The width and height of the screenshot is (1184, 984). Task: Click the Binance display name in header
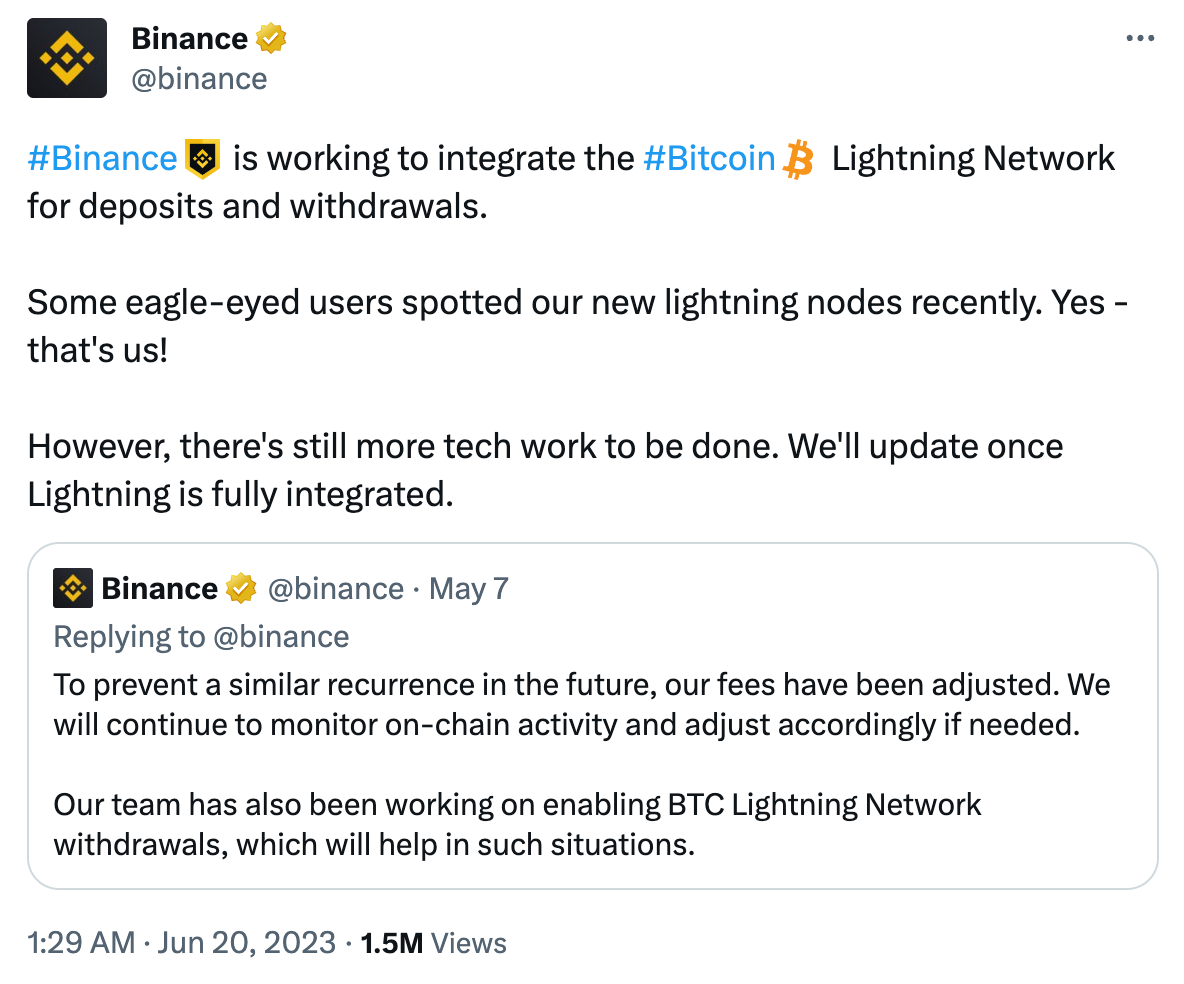189,39
